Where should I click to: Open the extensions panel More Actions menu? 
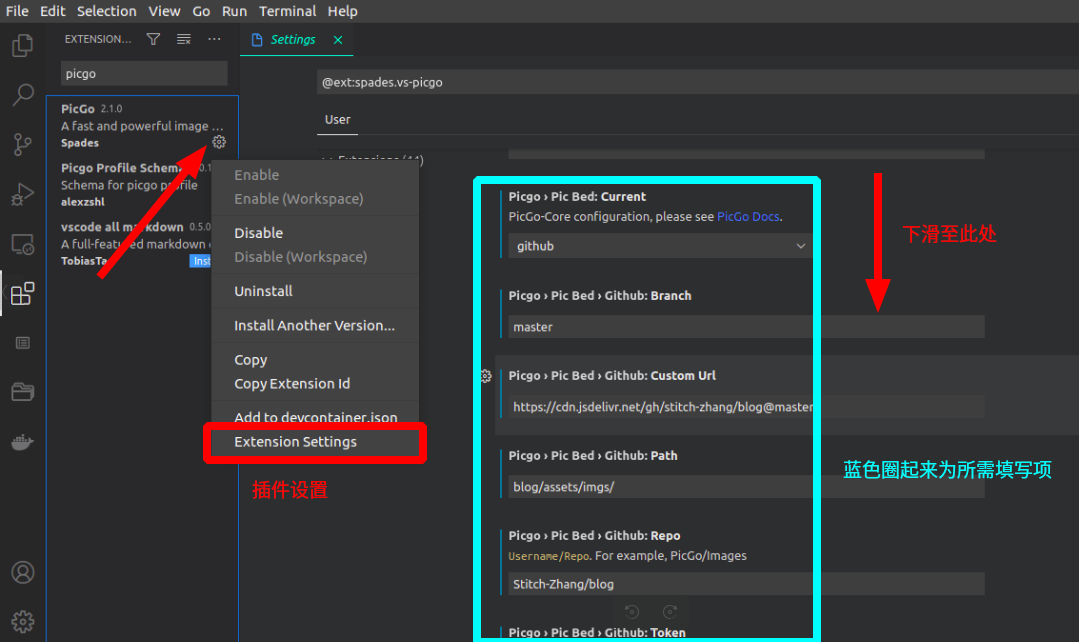pos(214,38)
